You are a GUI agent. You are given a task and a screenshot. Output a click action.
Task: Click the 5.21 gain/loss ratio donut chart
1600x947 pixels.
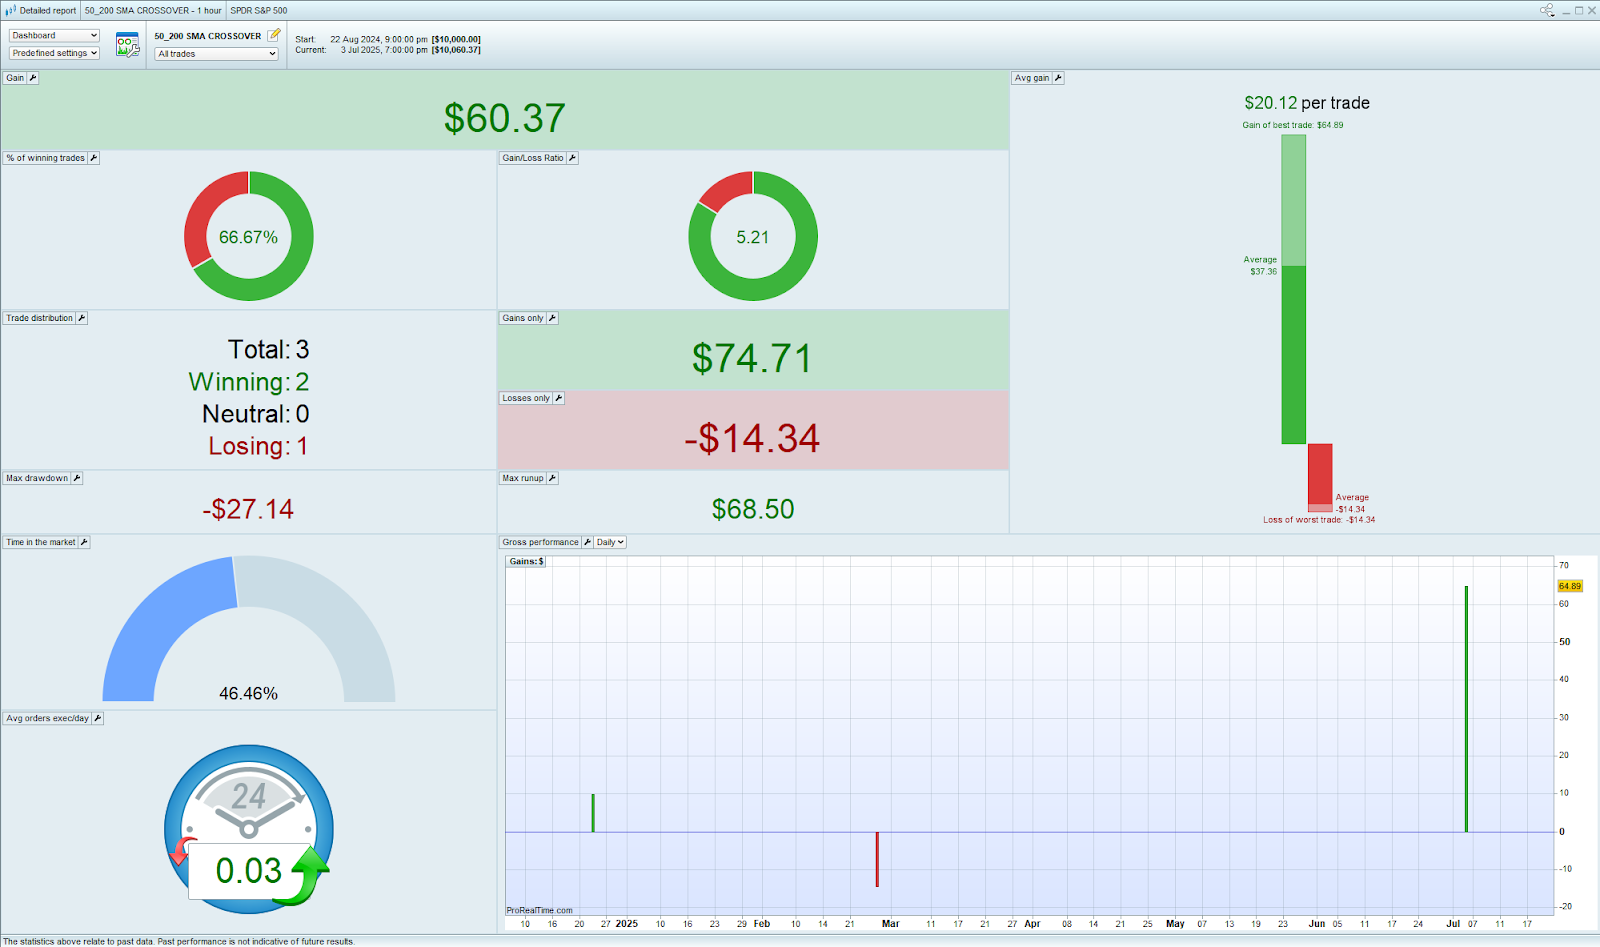(x=753, y=236)
